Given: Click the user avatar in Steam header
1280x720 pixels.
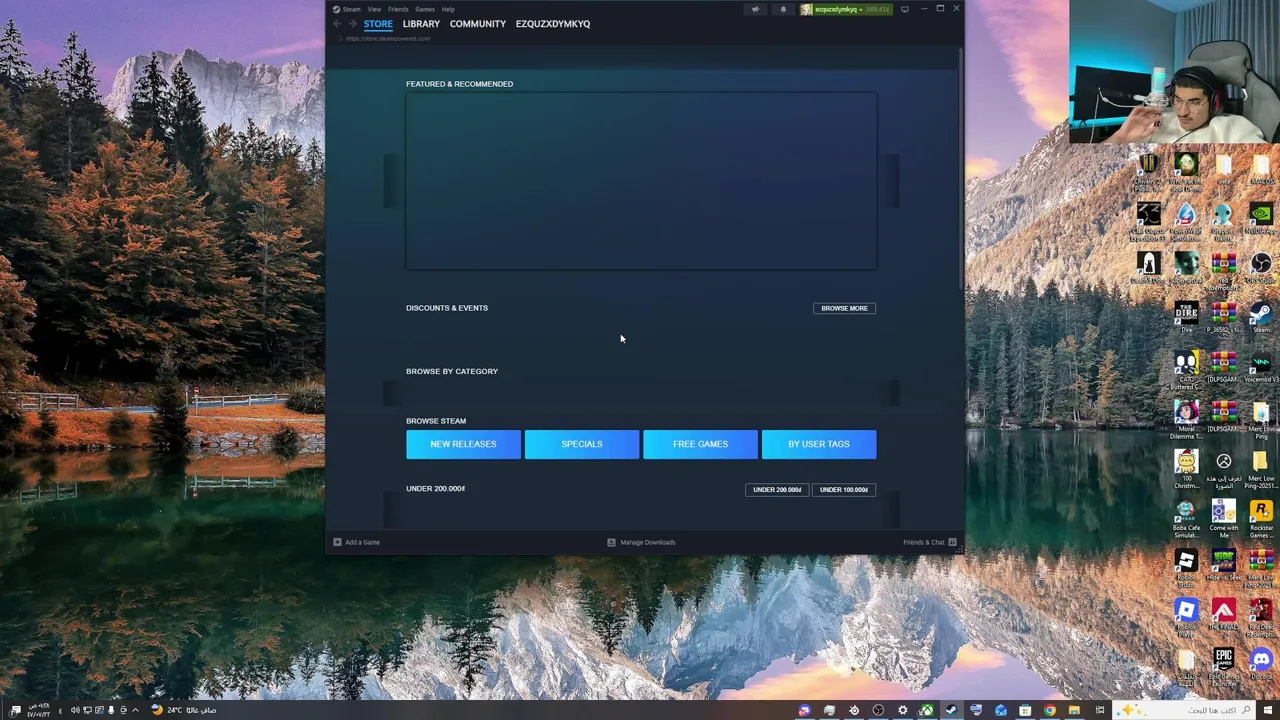Looking at the screenshot, I should 806,9.
